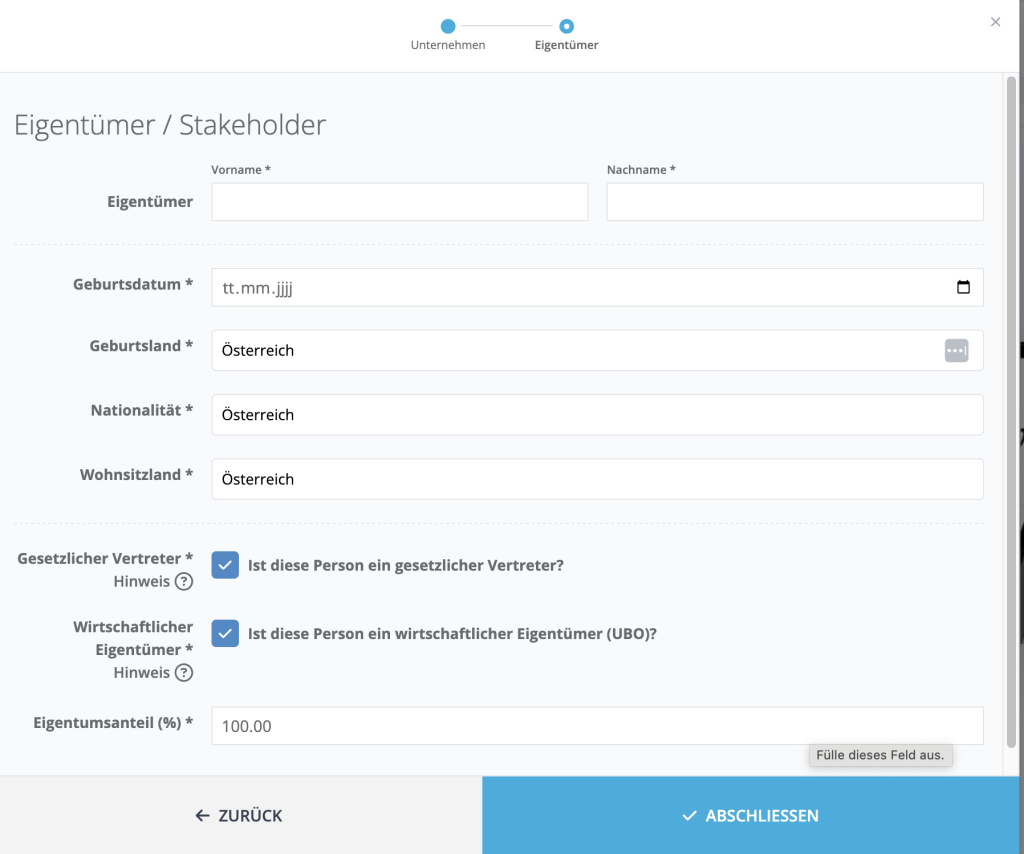Toggle the wirtschaftlicher Eigentümer (UBO) checkbox

(x=225, y=633)
